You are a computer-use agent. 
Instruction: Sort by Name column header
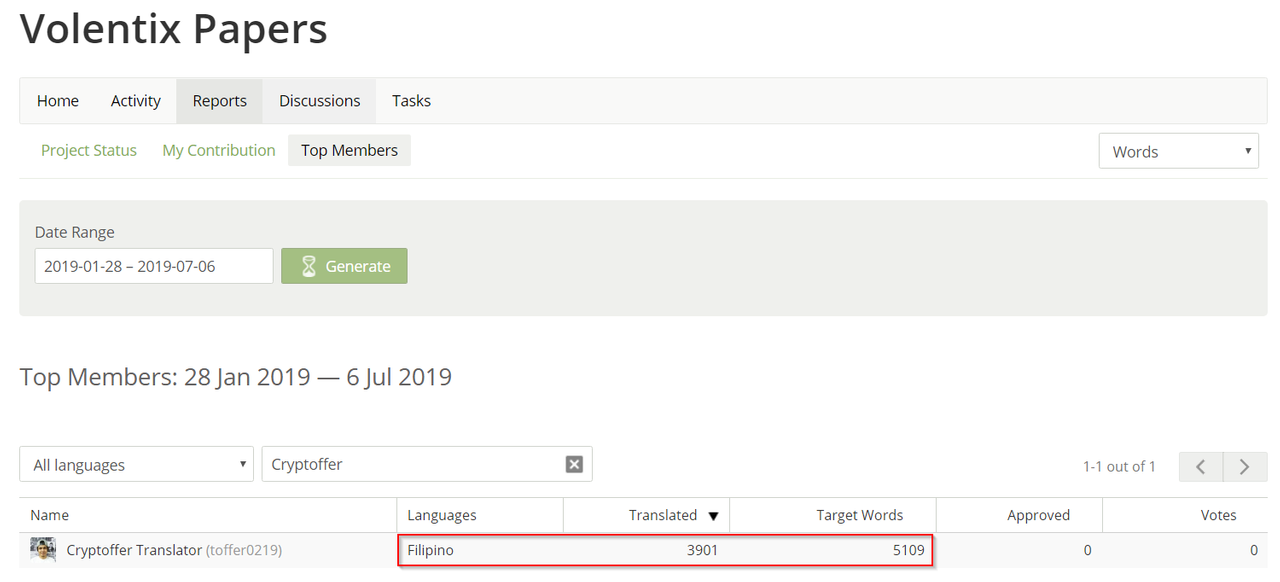[x=49, y=515]
